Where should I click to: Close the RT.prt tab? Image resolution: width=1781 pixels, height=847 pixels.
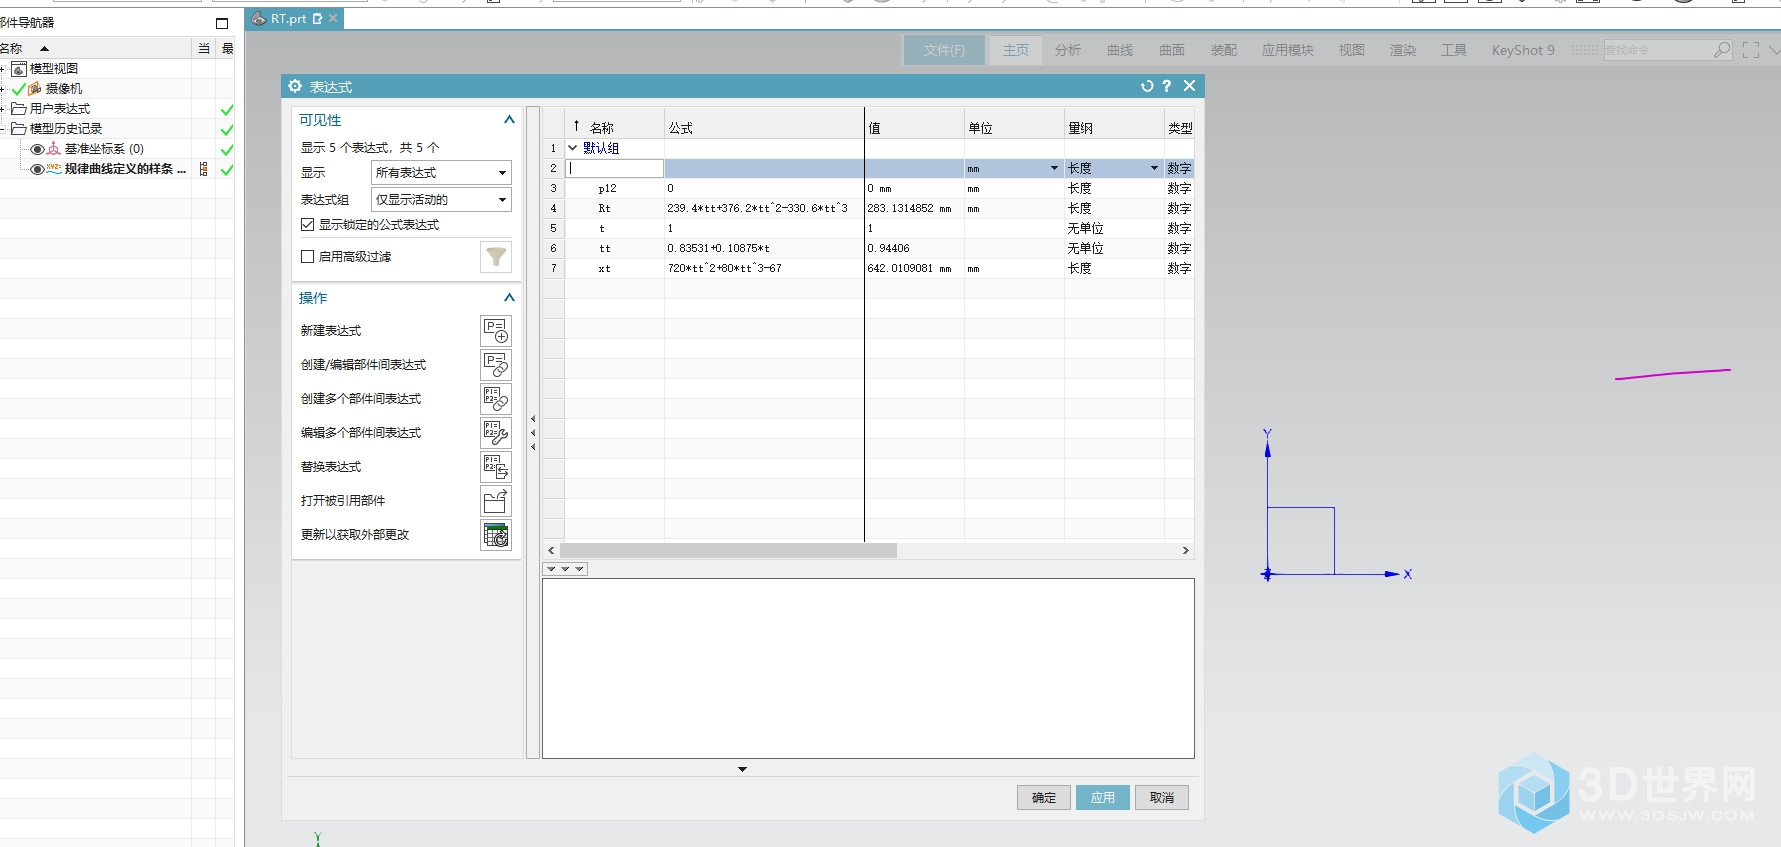(x=334, y=18)
